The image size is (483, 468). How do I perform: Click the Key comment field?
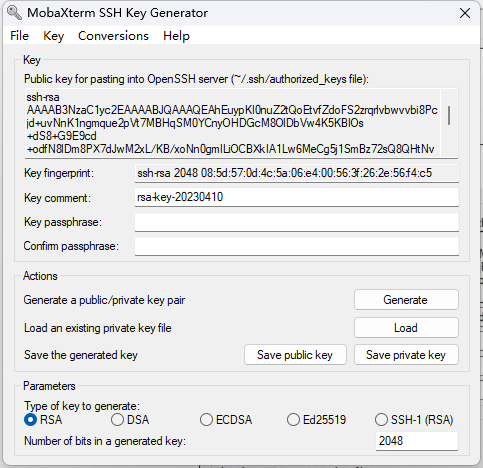click(x=297, y=197)
